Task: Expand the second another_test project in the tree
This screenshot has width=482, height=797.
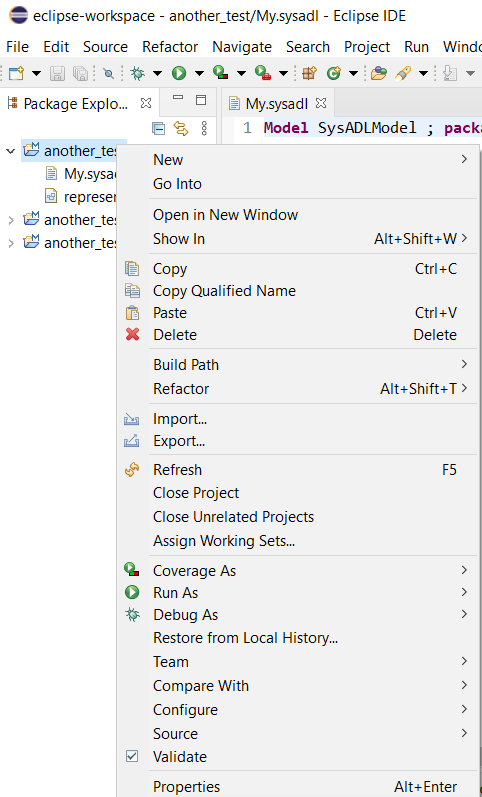Action: click(x=10, y=220)
